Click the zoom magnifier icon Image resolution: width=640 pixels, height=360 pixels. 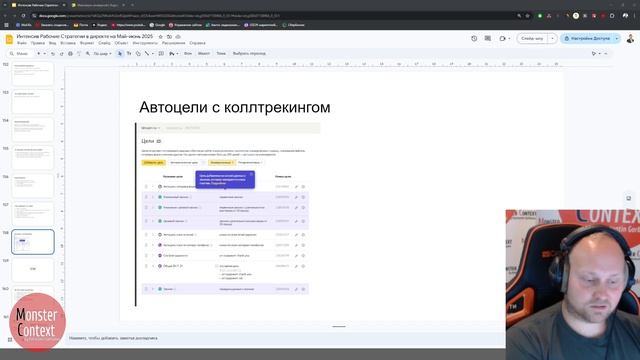tap(88, 53)
